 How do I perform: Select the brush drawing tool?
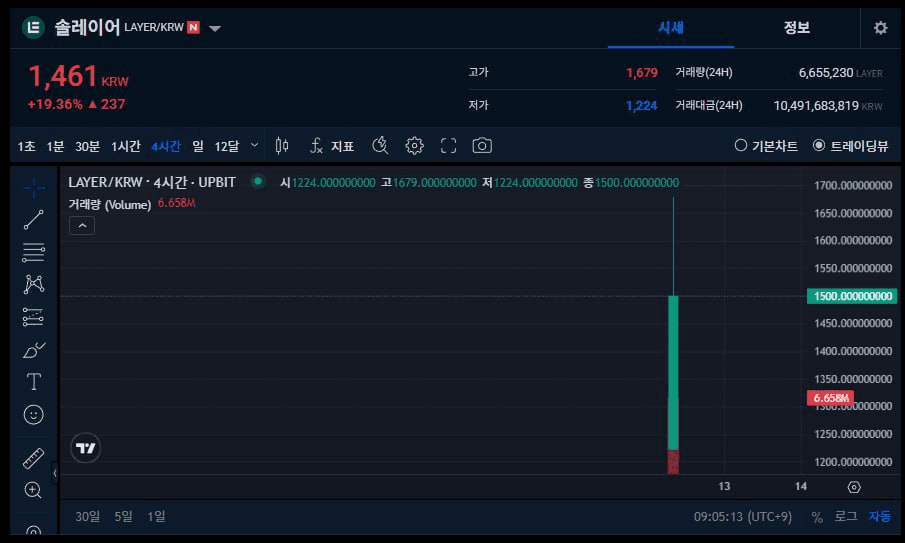point(33,350)
